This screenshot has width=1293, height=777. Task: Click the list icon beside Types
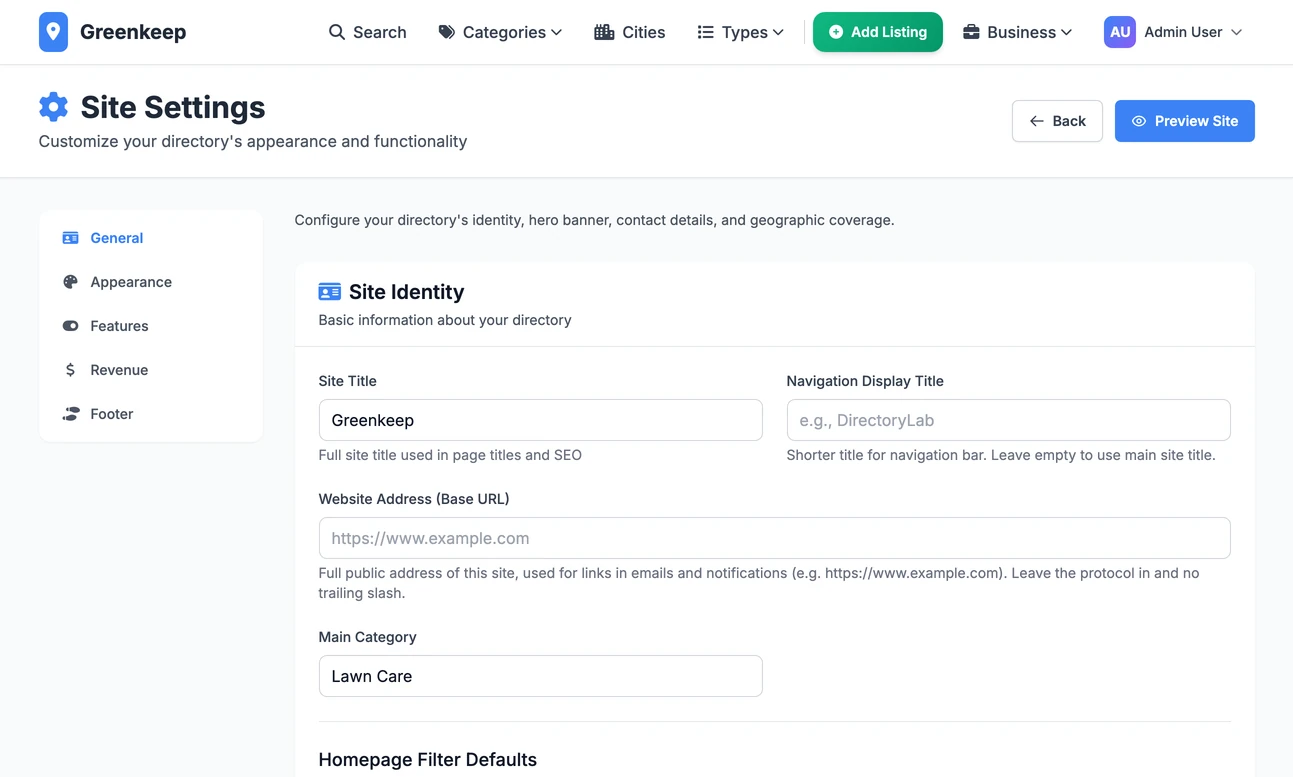click(x=705, y=32)
